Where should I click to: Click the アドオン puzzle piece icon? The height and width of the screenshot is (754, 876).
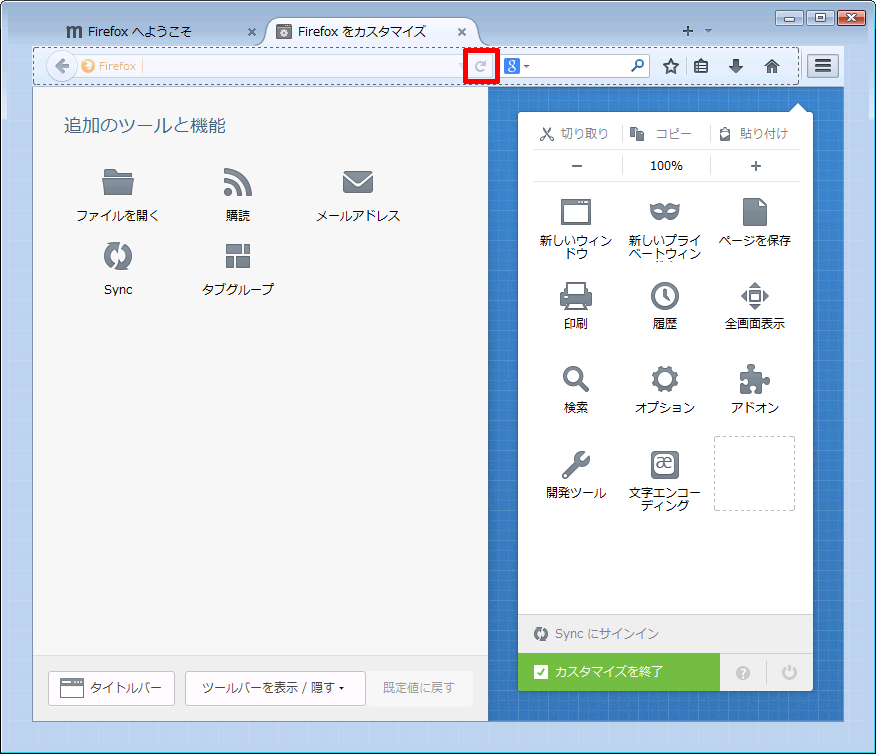pyautogui.click(x=755, y=379)
